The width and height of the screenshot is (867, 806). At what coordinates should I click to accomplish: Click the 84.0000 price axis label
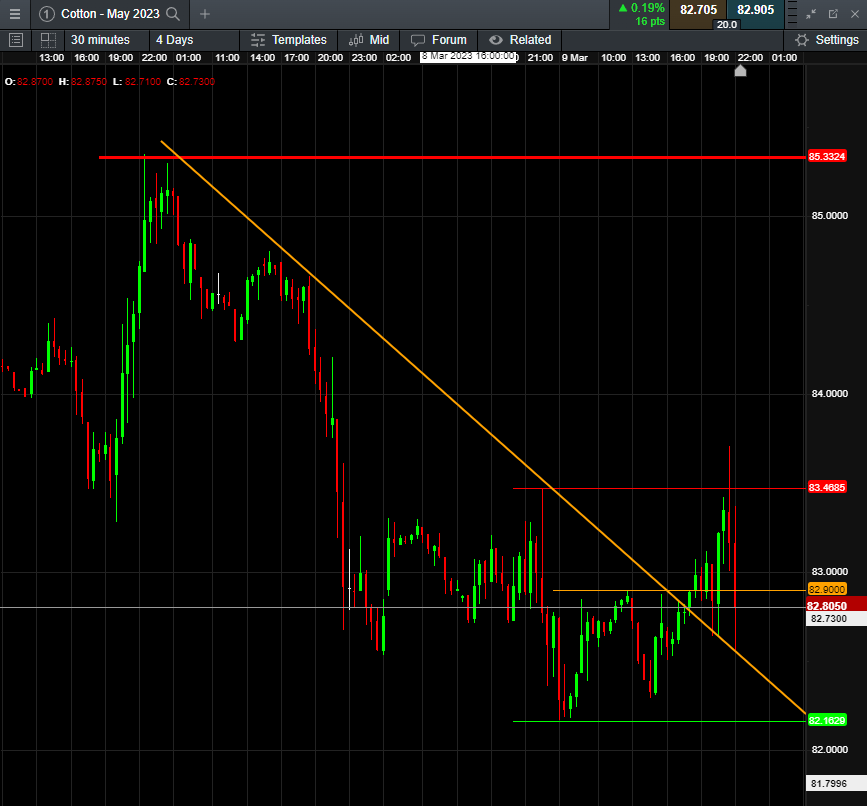point(829,394)
